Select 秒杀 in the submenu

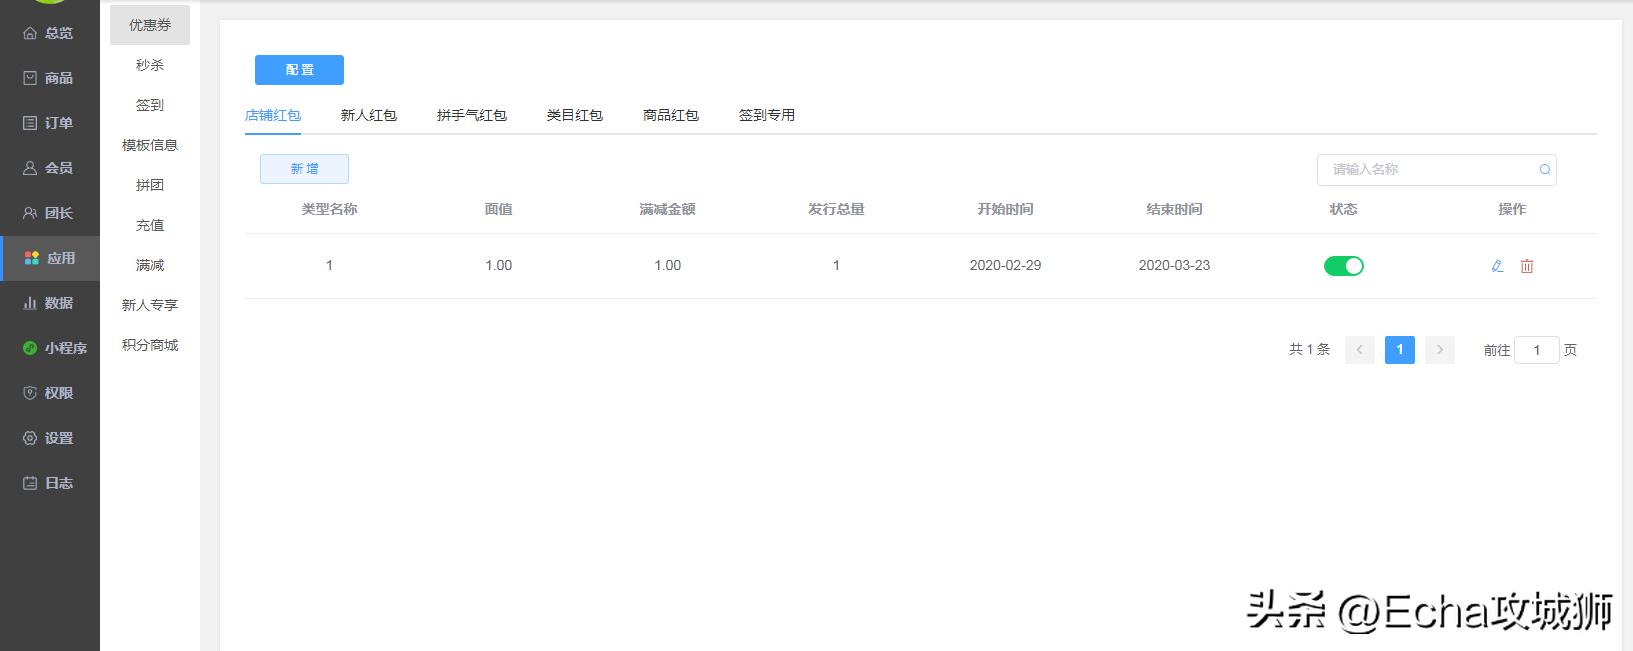pos(150,65)
